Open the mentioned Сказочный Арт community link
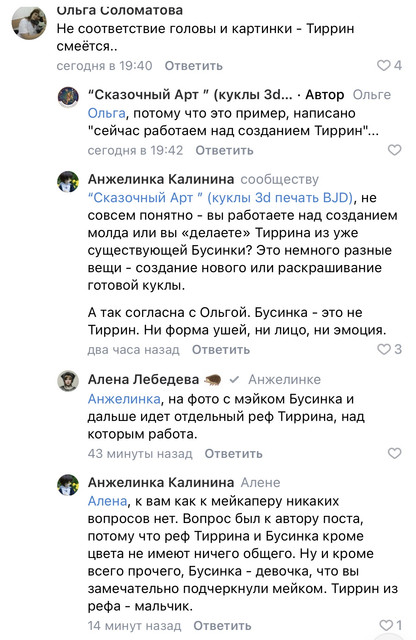The image size is (416, 640). pos(220,198)
